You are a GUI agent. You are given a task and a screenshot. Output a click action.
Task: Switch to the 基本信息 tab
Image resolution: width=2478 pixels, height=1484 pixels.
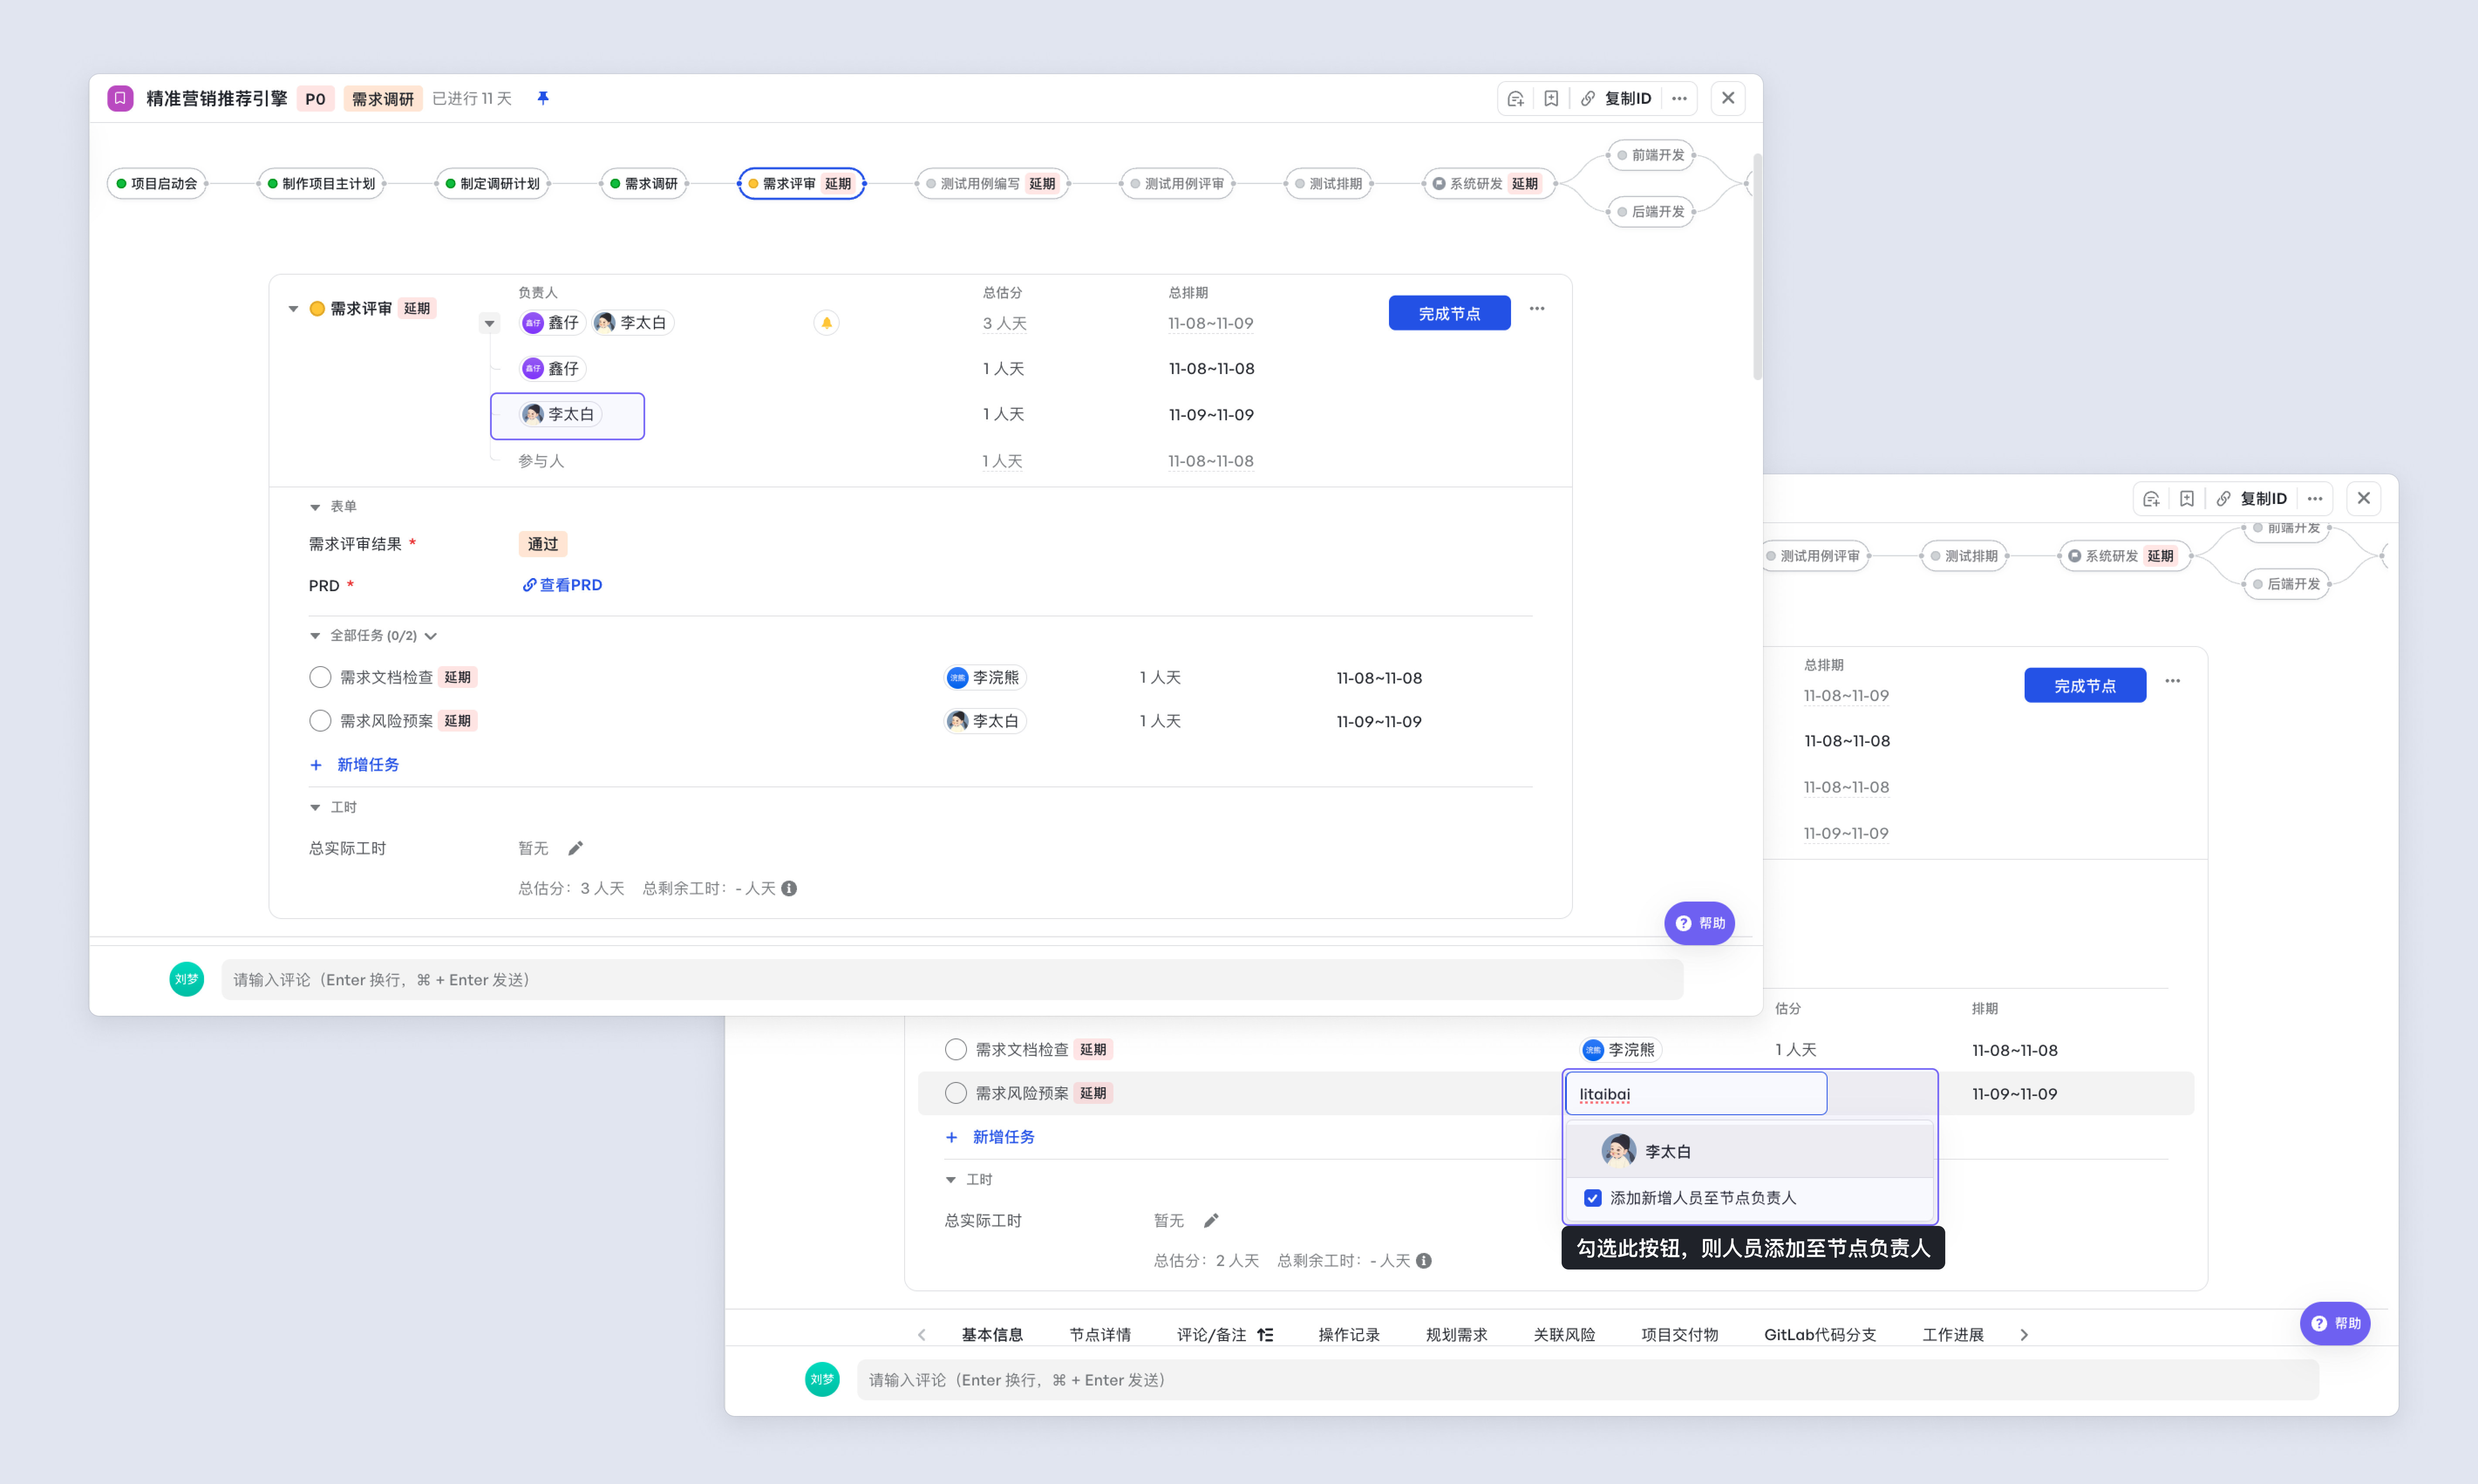[x=992, y=1334]
